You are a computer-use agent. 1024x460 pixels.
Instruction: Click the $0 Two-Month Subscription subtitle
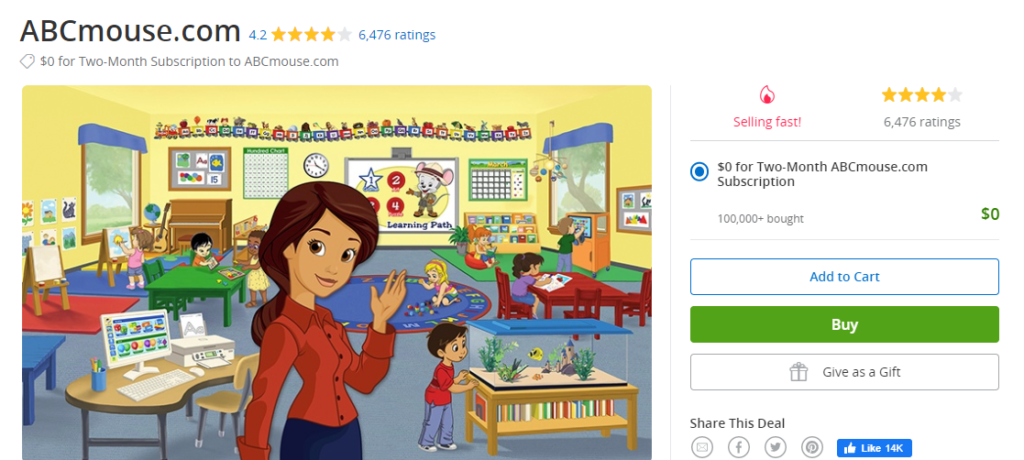point(189,61)
